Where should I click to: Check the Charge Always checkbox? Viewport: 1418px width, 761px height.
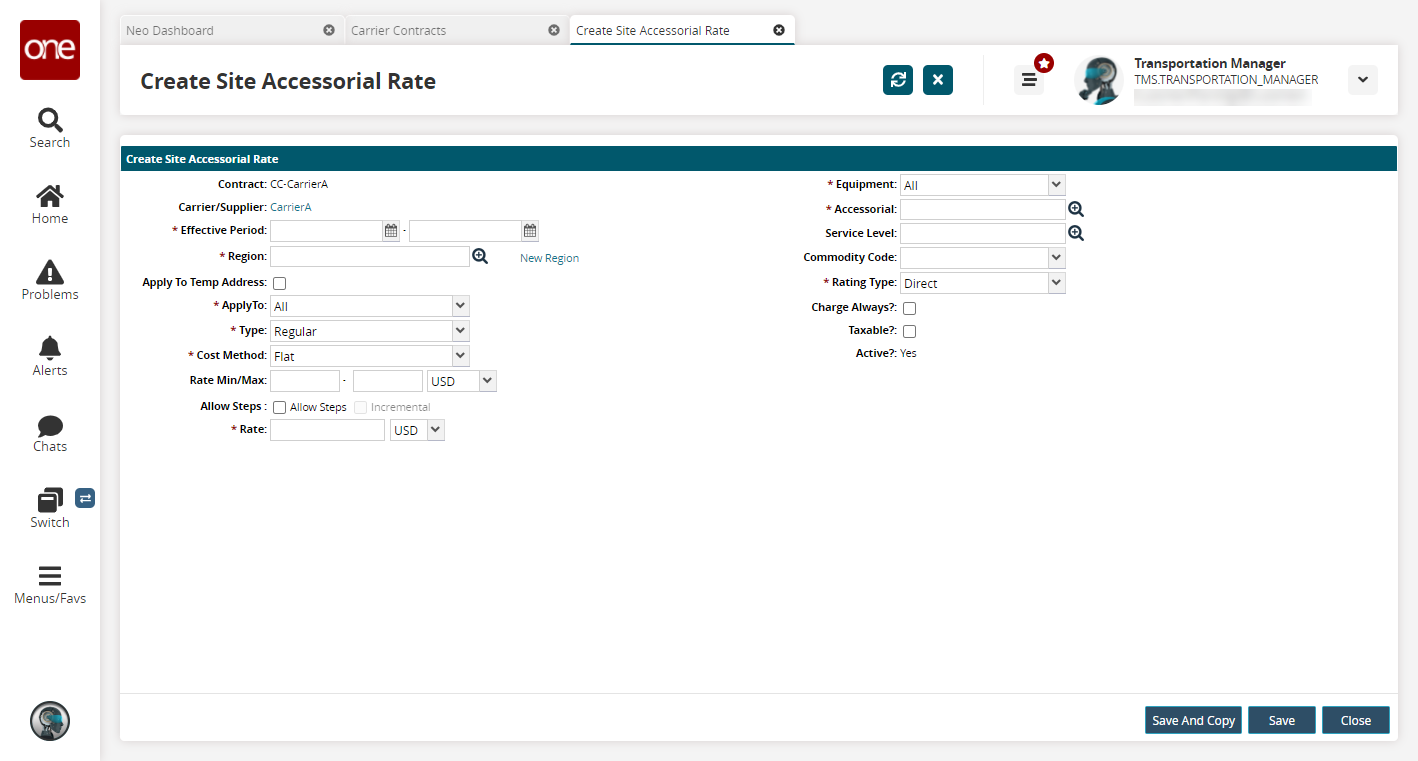pos(909,309)
